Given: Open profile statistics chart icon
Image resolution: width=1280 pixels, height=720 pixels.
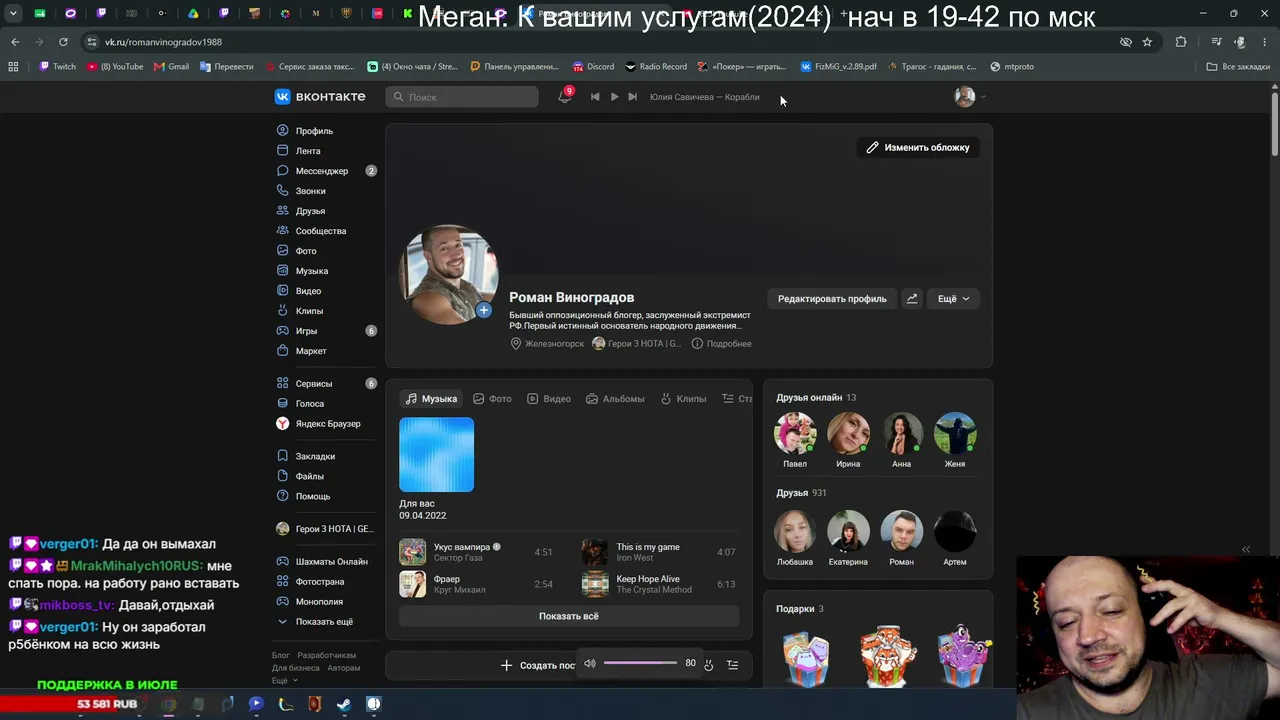Looking at the screenshot, I should coord(912,298).
